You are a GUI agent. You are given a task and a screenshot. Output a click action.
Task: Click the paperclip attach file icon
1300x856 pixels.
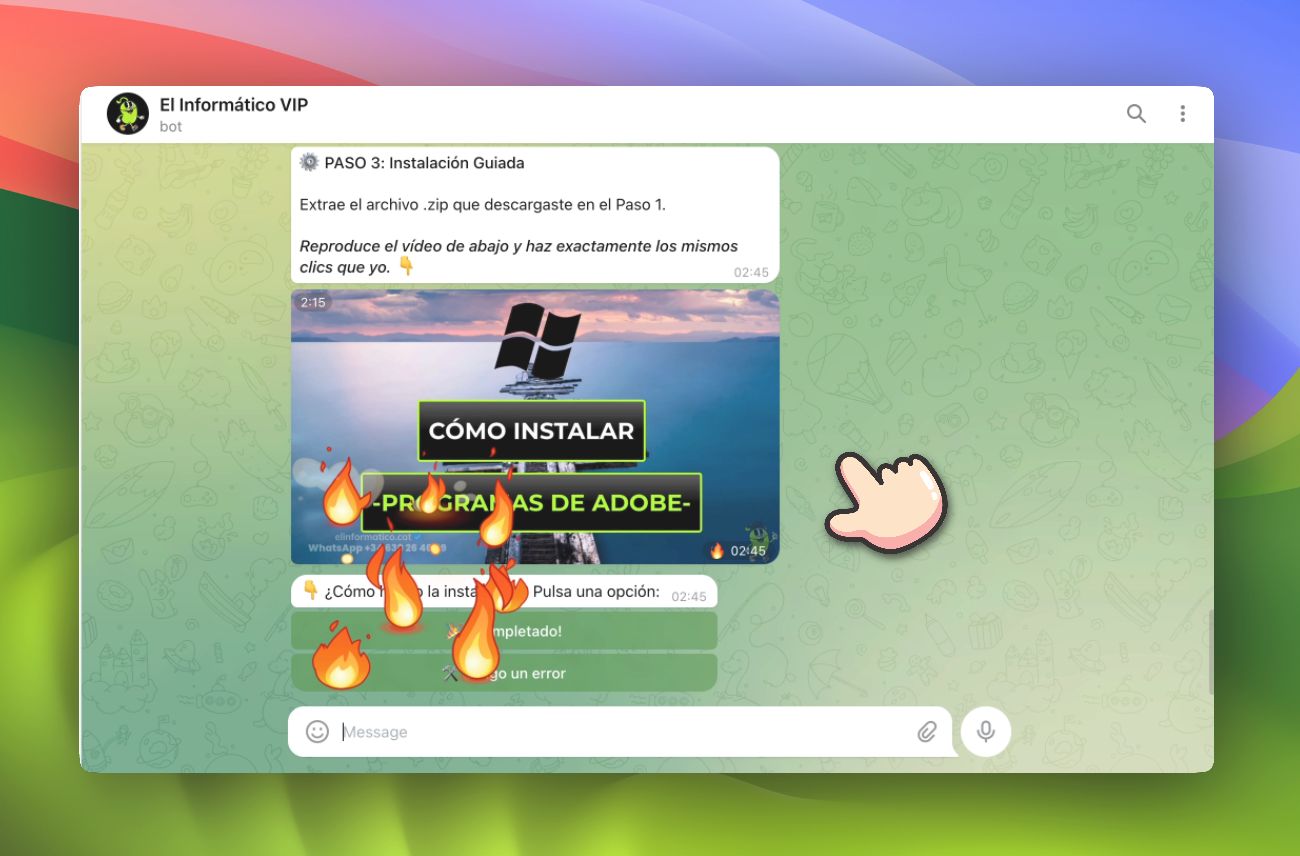[x=927, y=732]
